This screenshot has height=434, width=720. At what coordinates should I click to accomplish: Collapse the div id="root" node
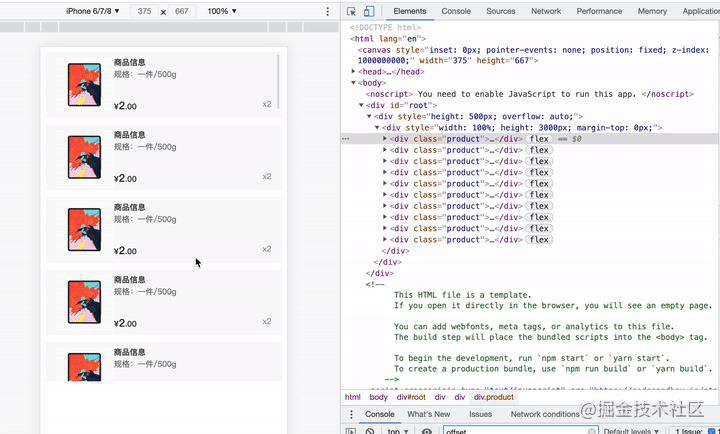[361, 105]
